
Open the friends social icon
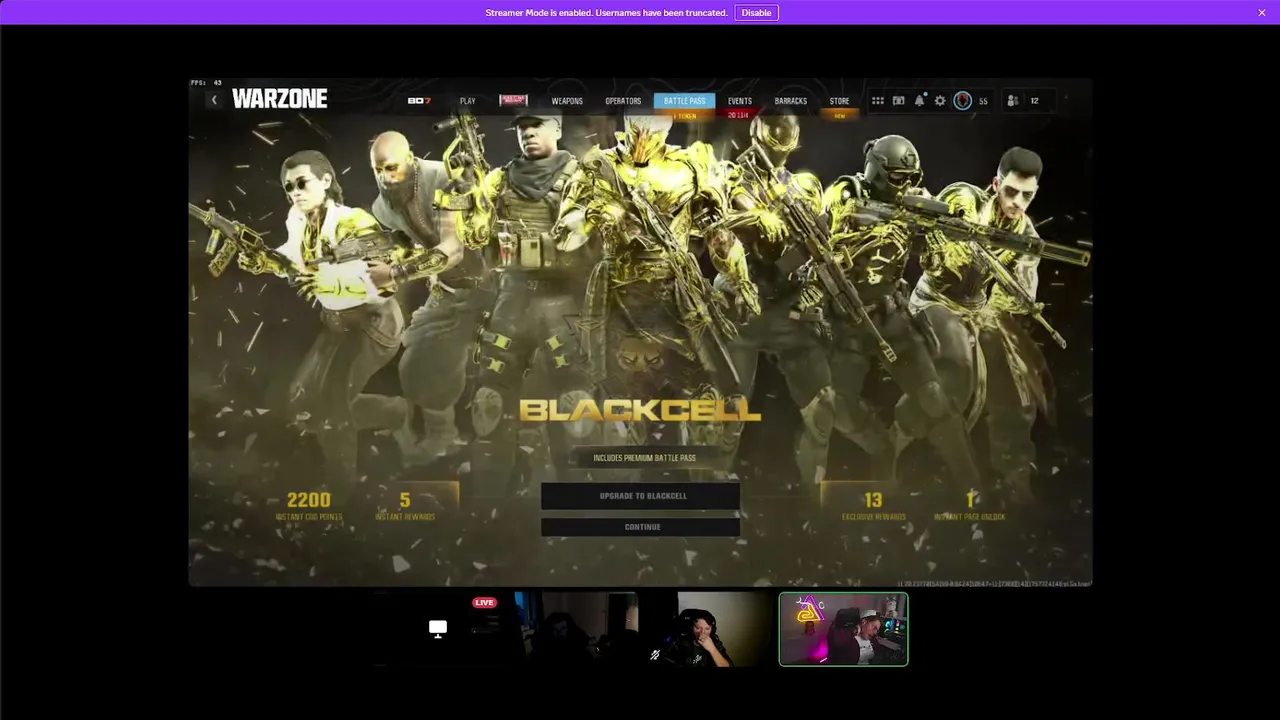point(1013,101)
